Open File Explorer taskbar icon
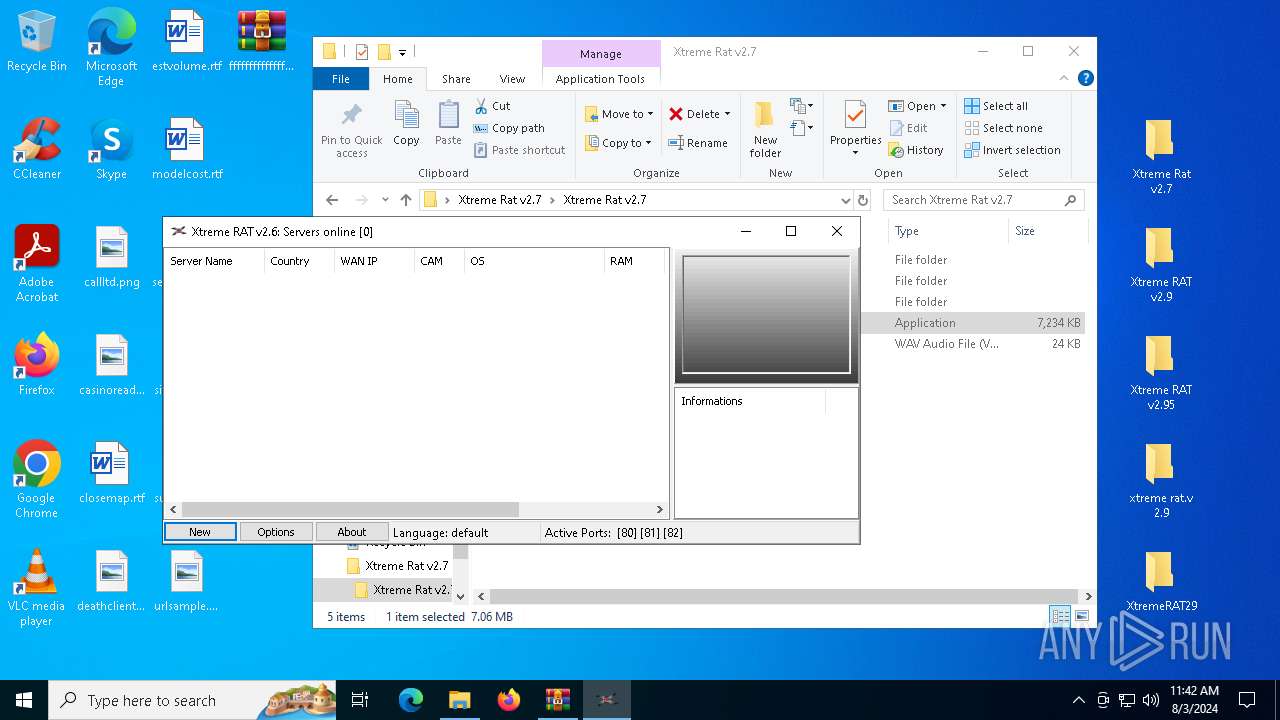1280x720 pixels. [460, 700]
